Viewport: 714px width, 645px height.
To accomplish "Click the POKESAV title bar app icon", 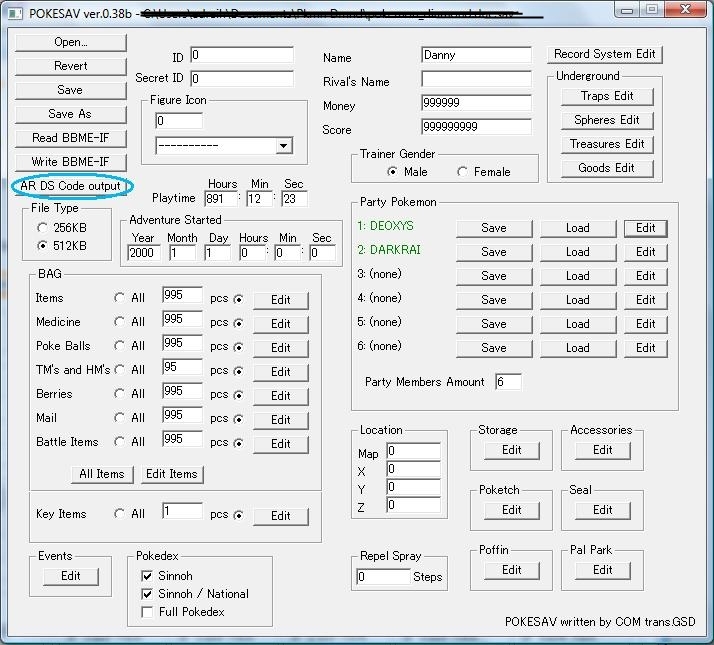I will [x=15, y=14].
